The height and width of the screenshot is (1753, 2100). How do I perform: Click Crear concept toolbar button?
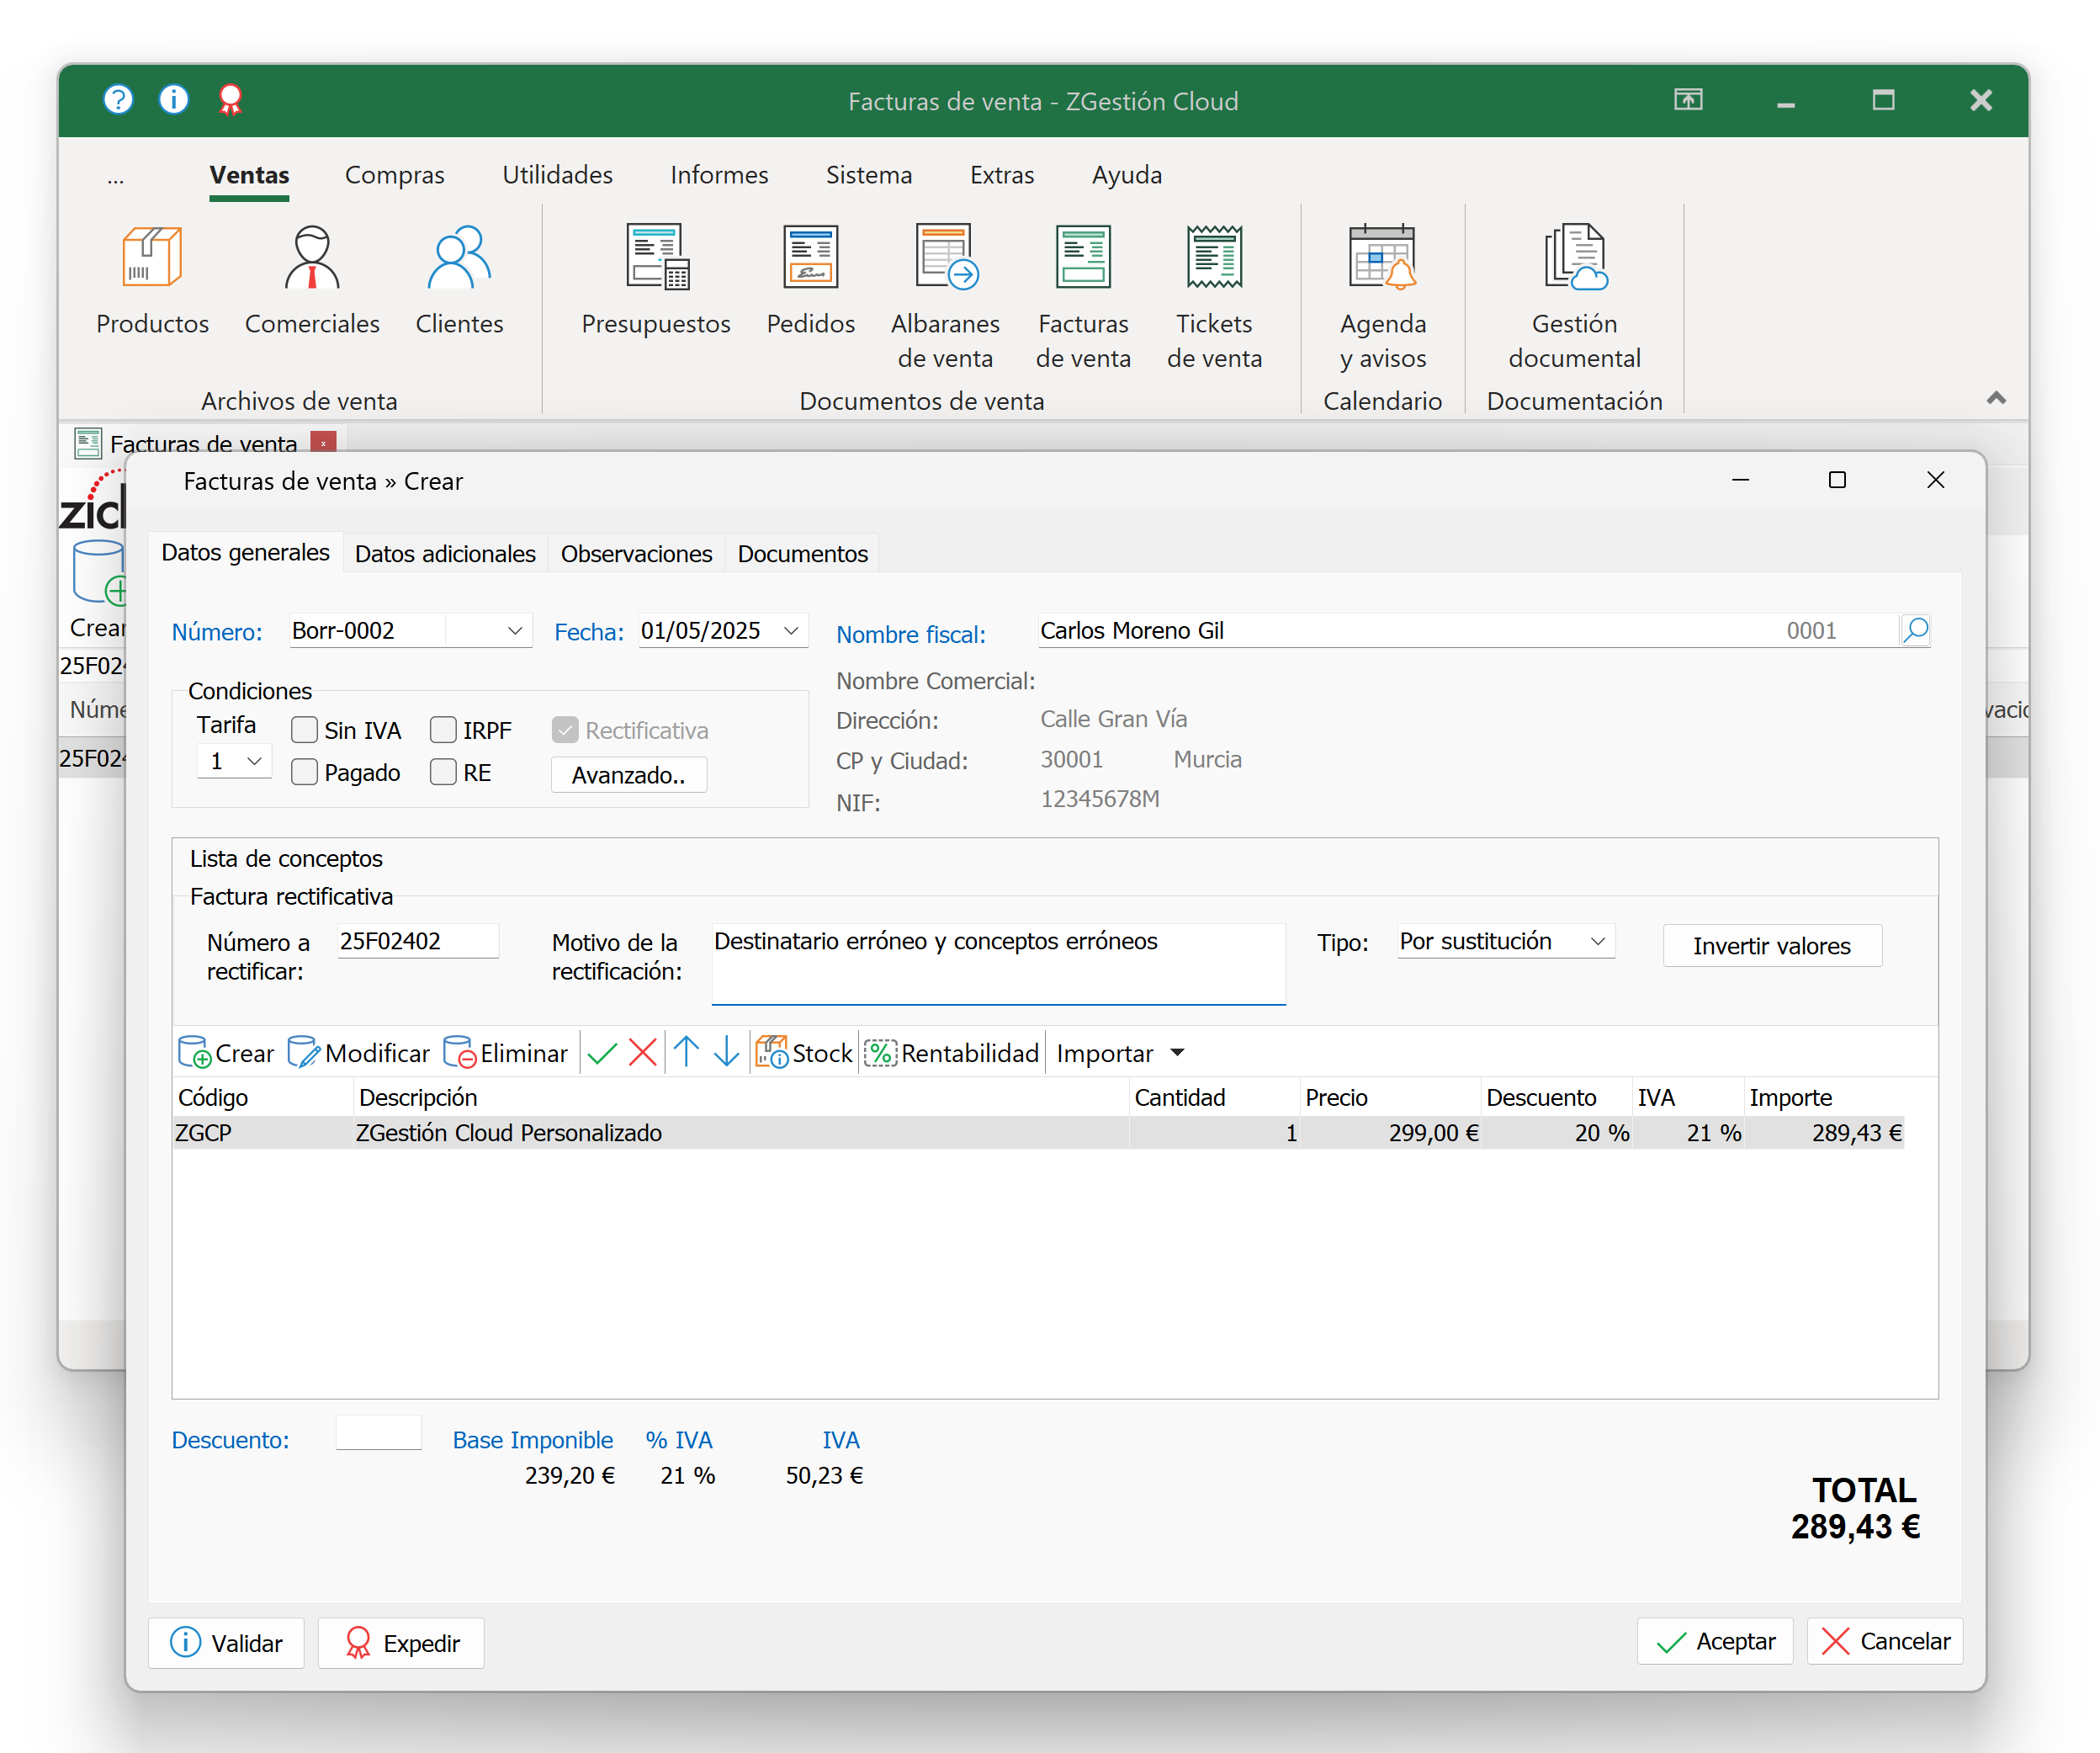(226, 1053)
